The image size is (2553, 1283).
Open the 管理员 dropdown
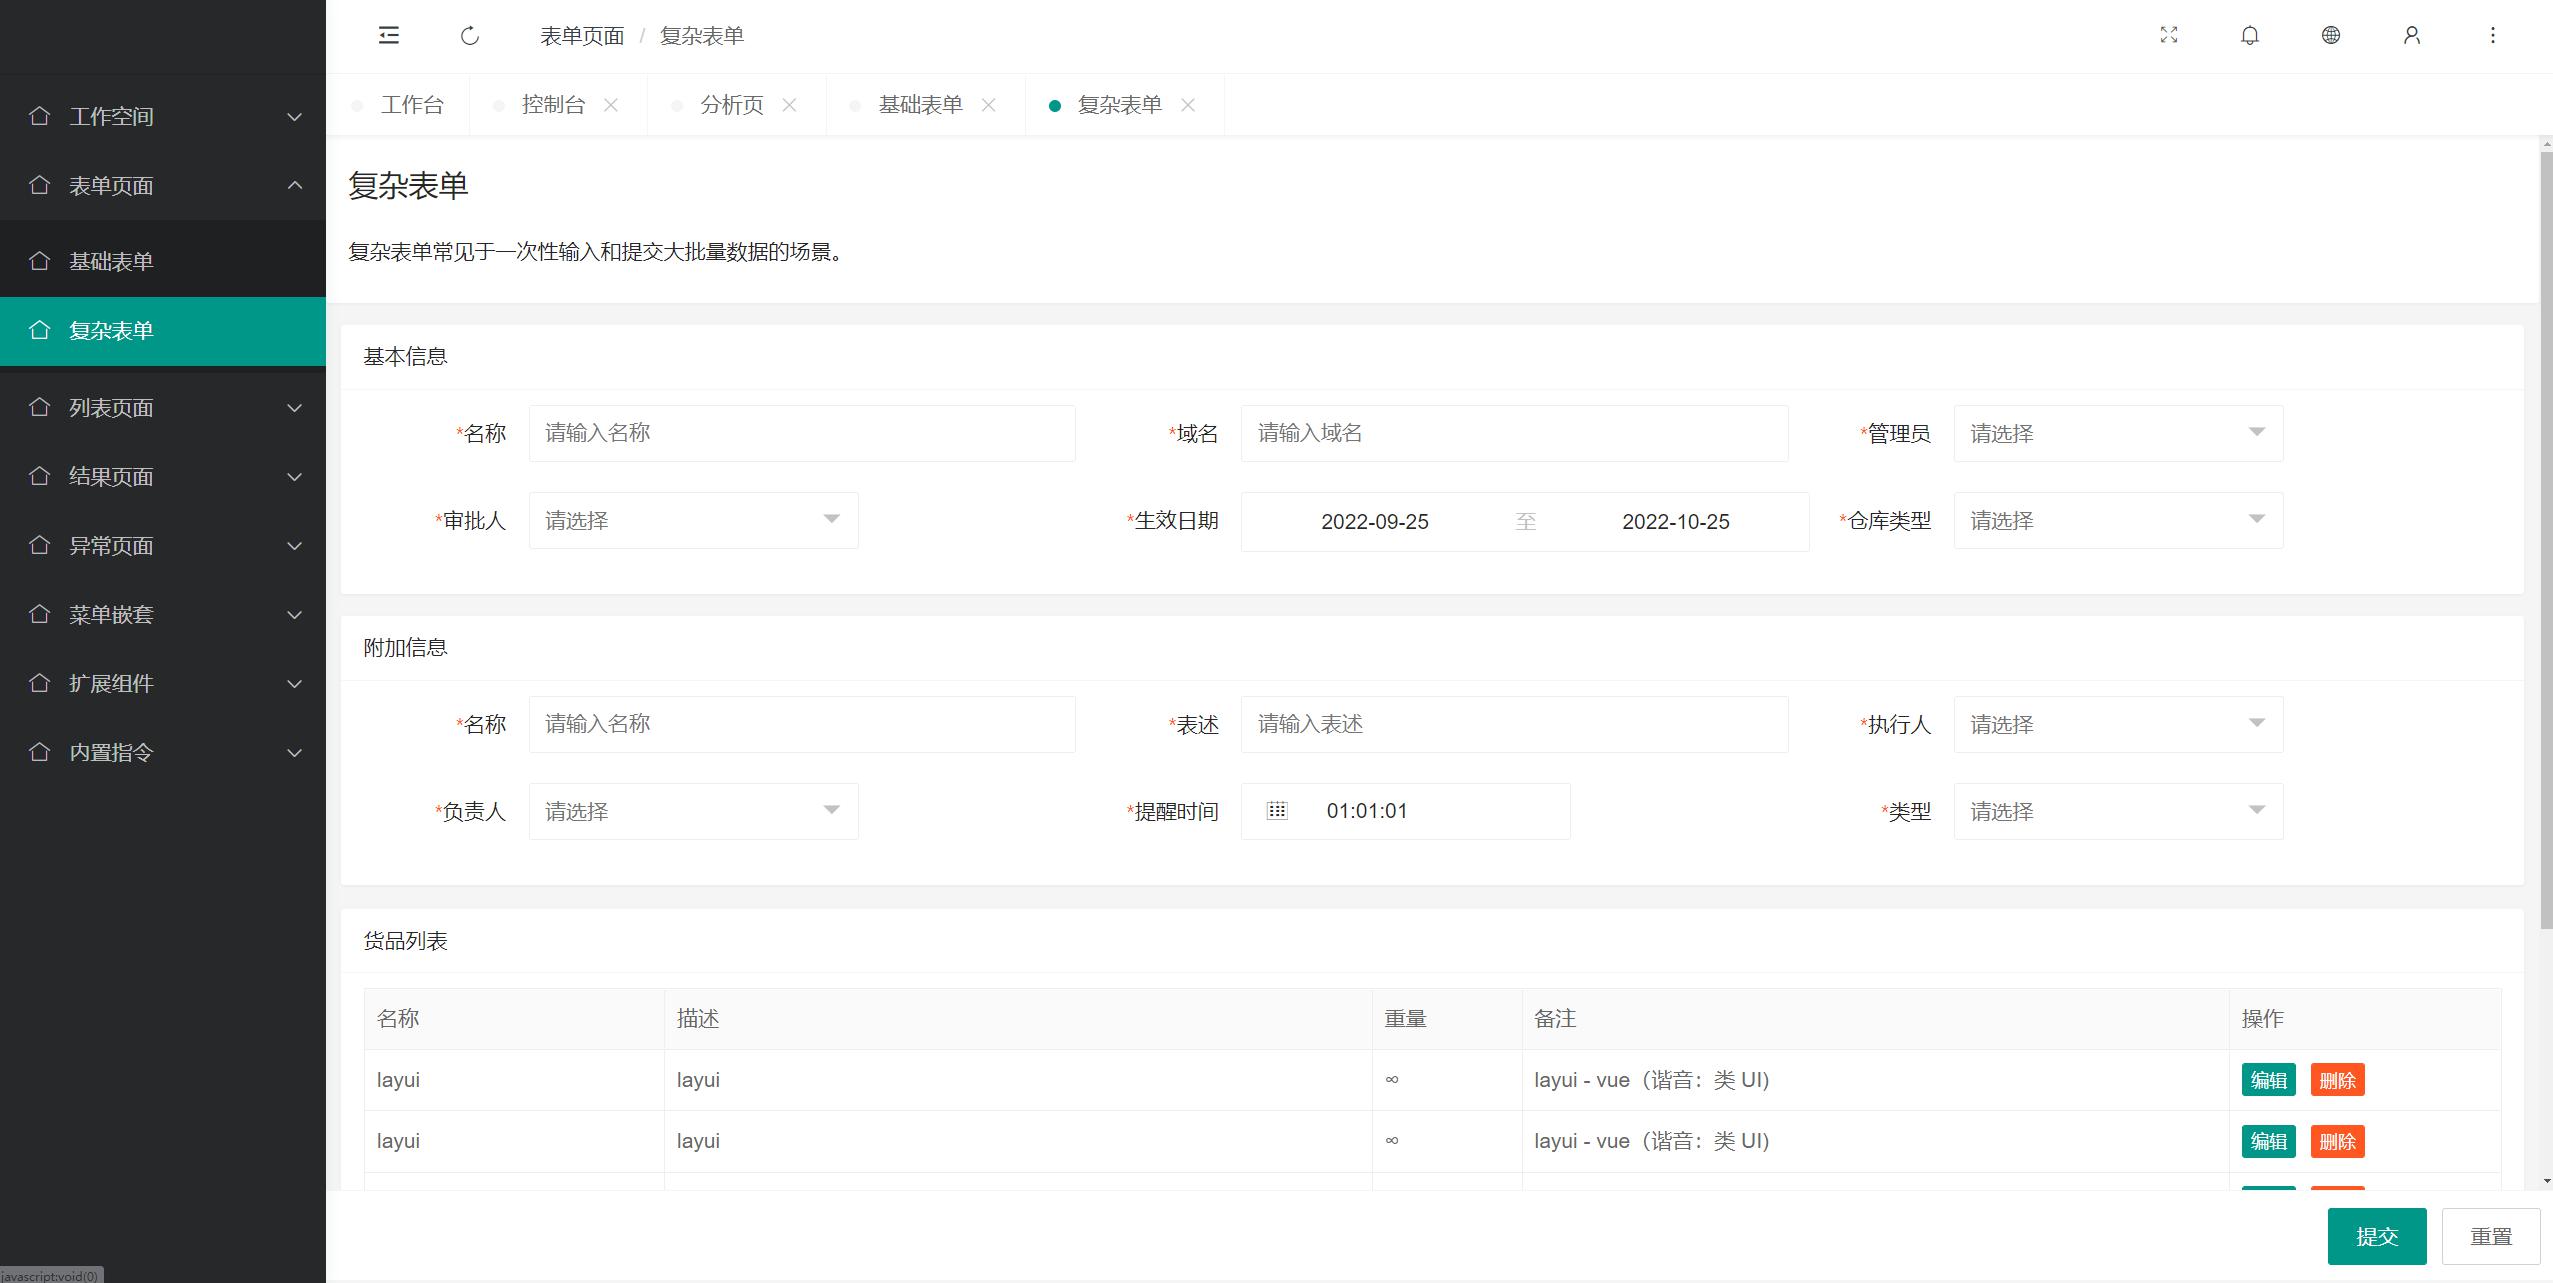(2118, 433)
